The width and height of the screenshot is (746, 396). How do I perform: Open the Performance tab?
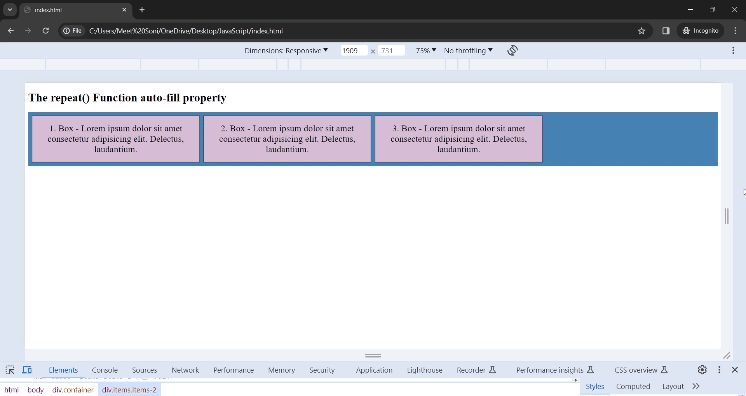point(234,370)
